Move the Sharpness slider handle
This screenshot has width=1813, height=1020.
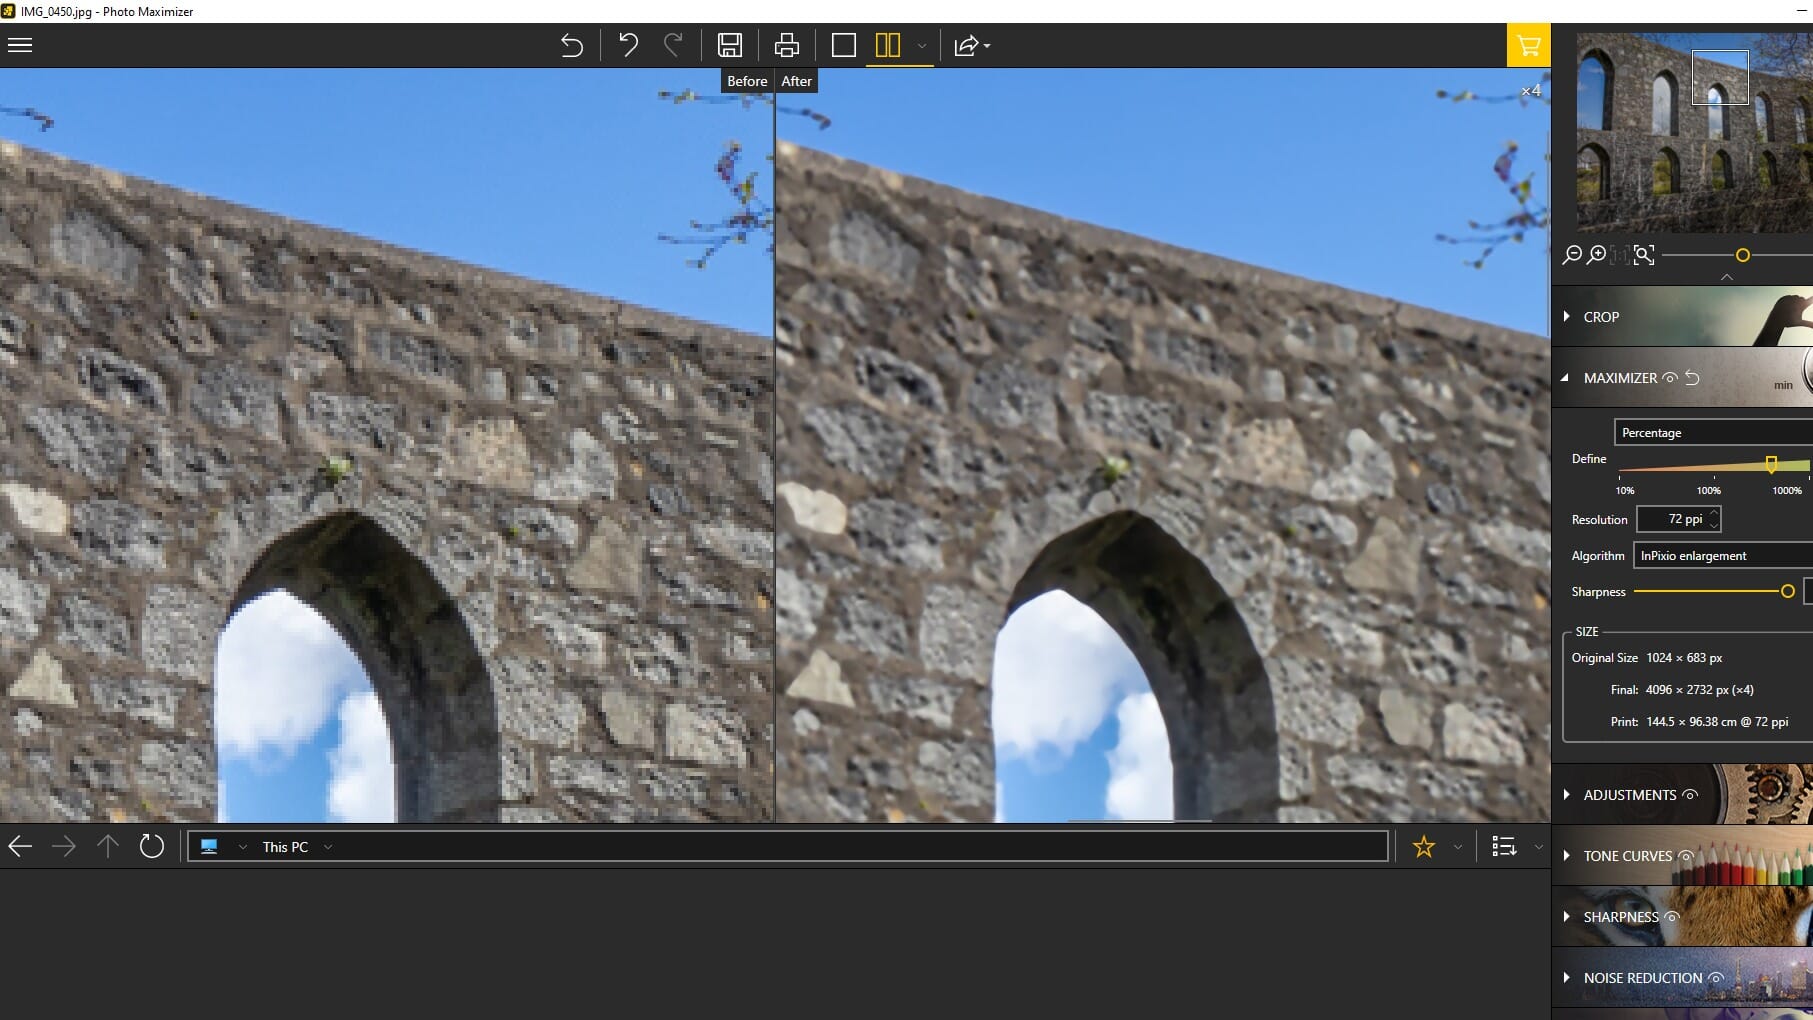point(1788,591)
